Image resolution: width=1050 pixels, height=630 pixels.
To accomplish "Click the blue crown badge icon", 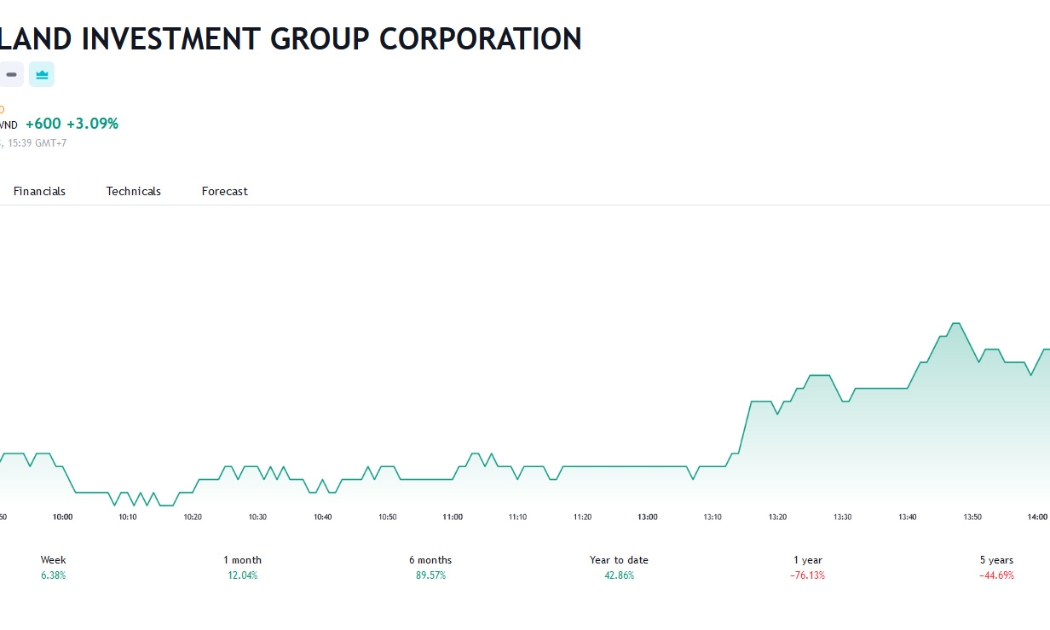I will click(x=42, y=74).
